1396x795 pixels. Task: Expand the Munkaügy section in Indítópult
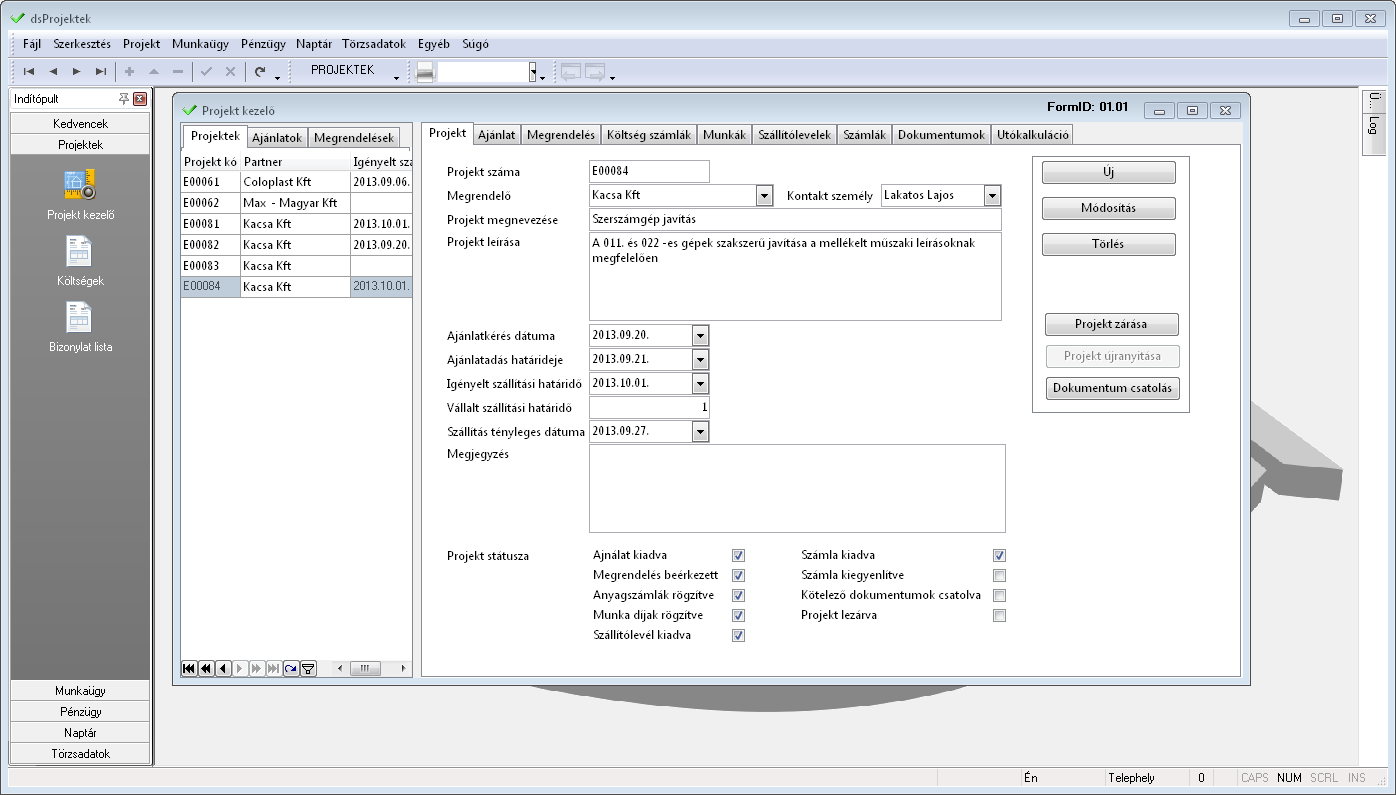click(80, 691)
